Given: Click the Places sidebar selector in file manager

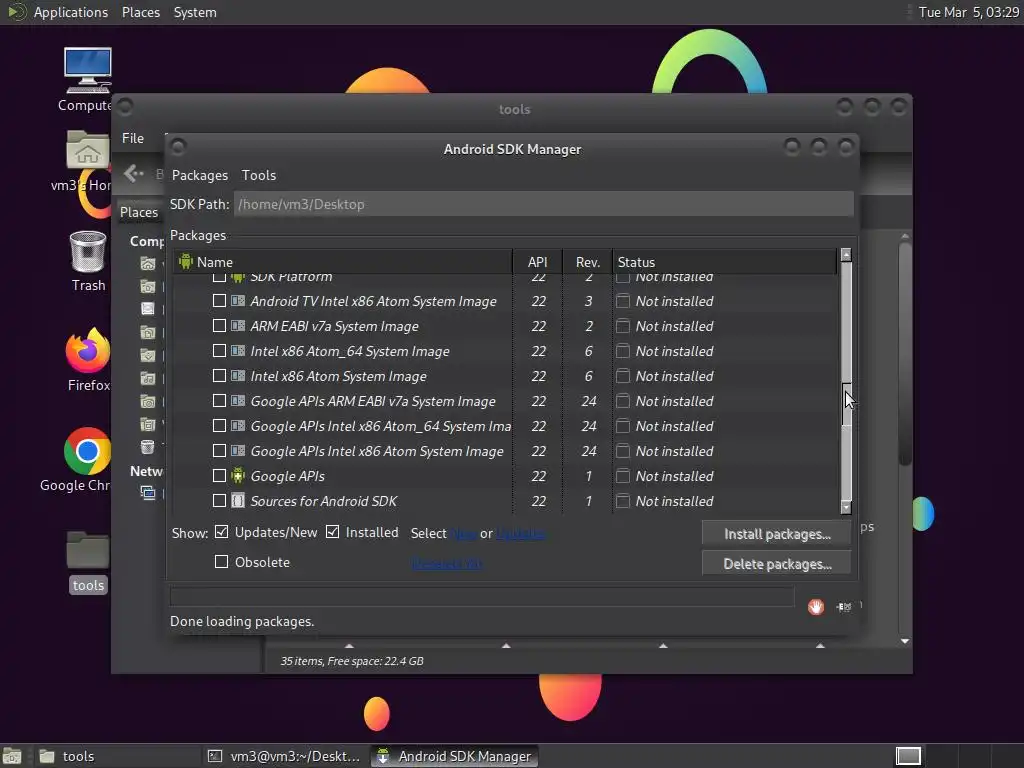Looking at the screenshot, I should [139, 212].
